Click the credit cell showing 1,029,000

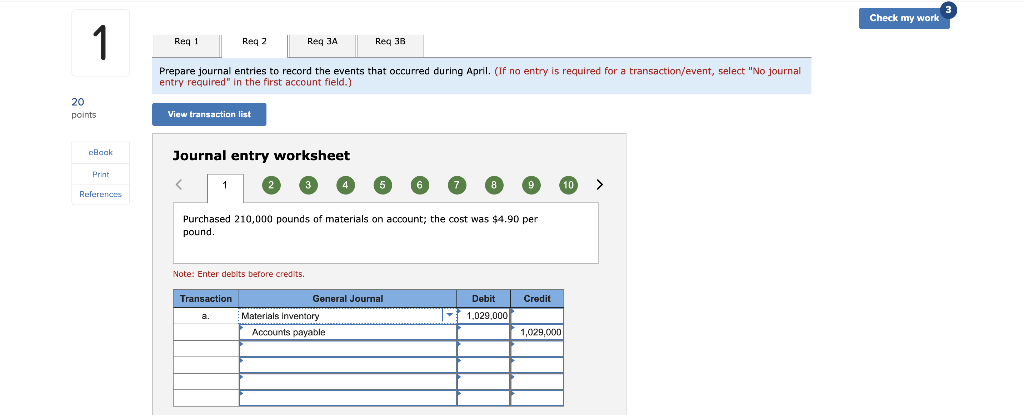point(537,332)
